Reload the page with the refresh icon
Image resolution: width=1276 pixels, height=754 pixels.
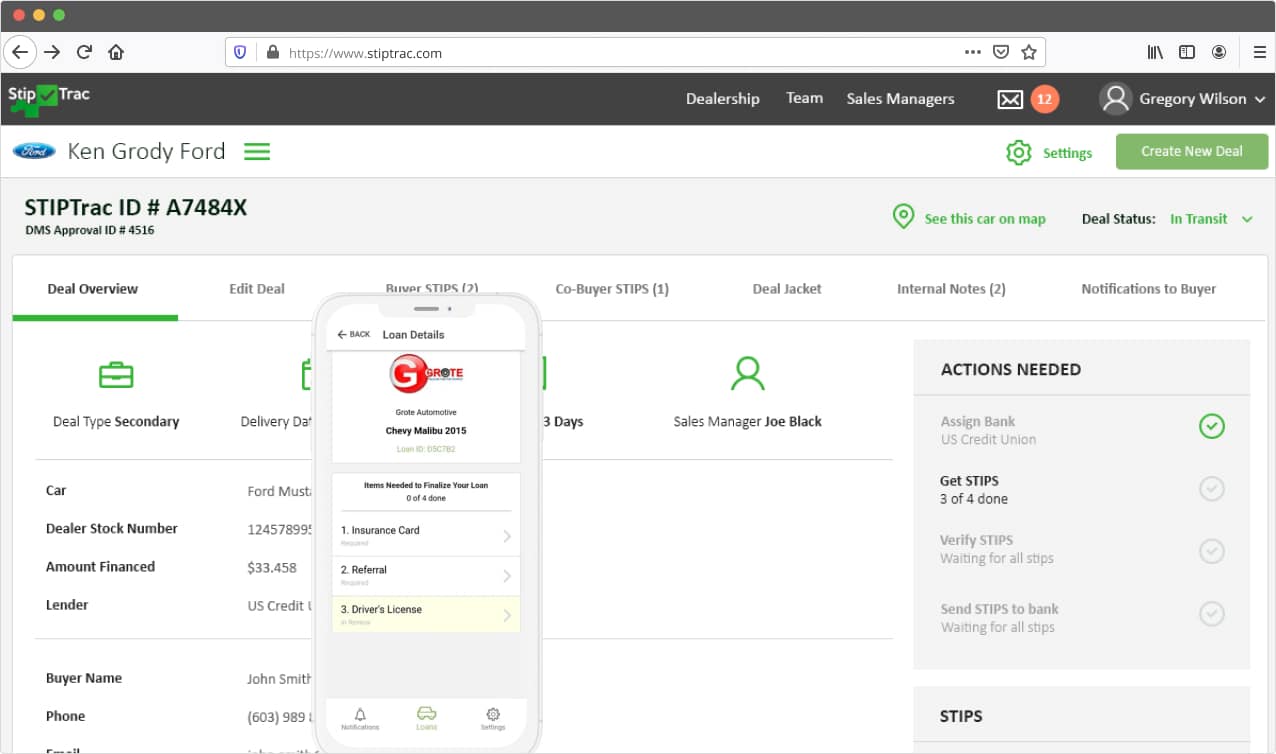pyautogui.click(x=84, y=52)
